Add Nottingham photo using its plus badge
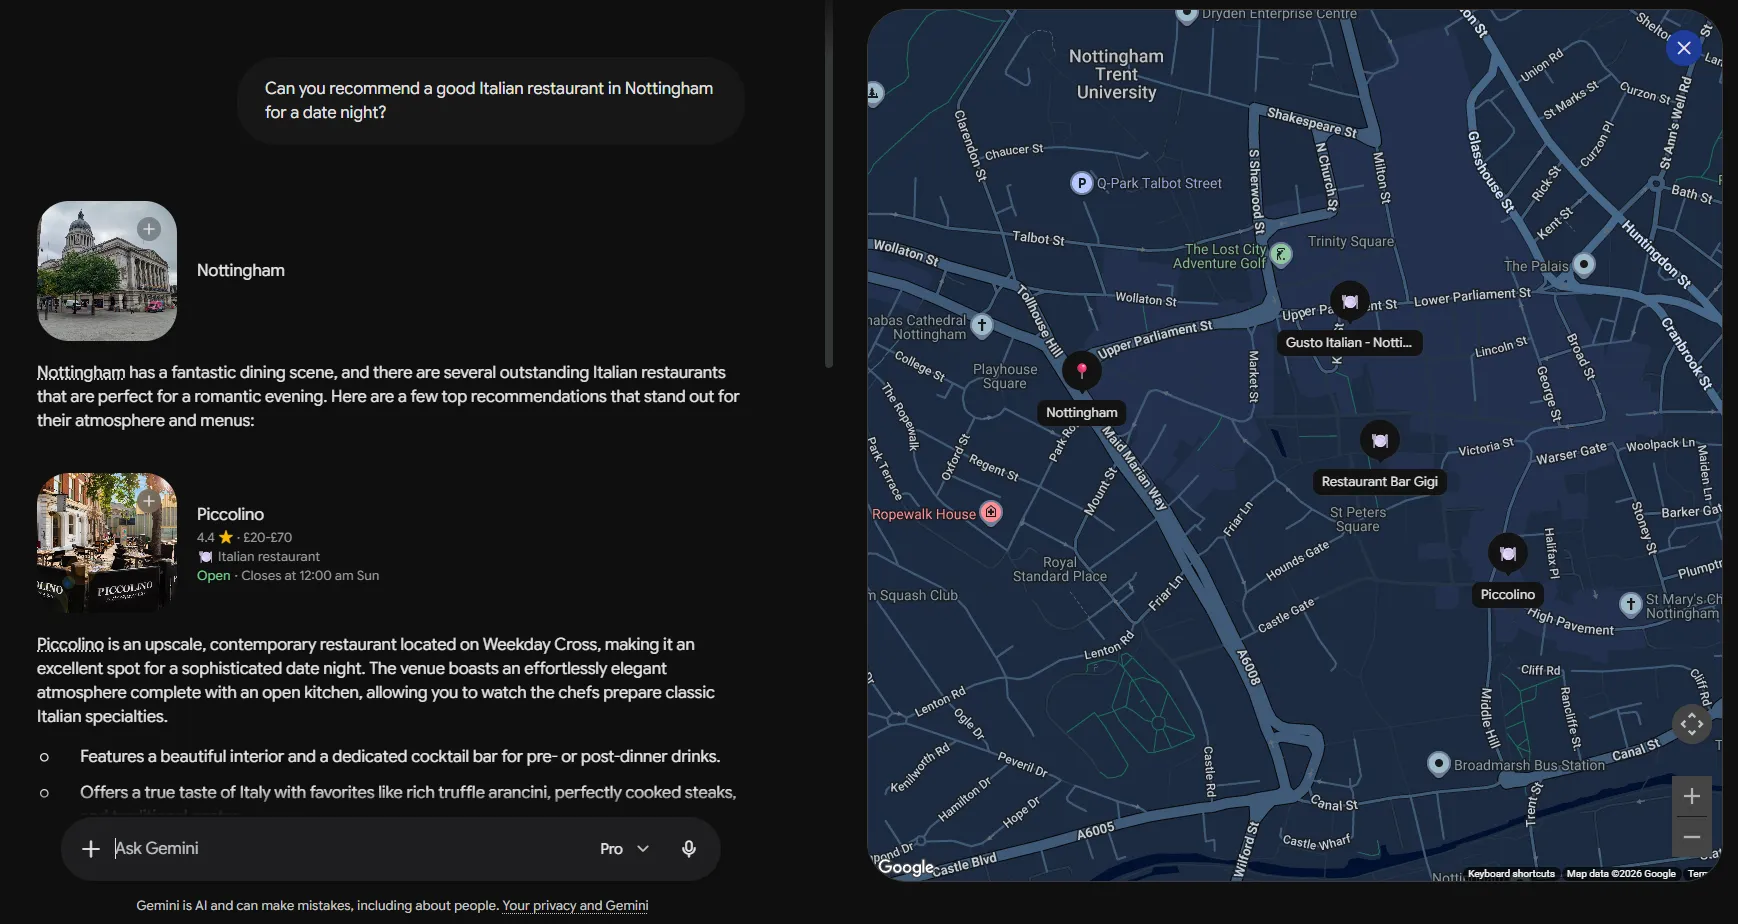This screenshot has width=1738, height=924. pyautogui.click(x=149, y=229)
